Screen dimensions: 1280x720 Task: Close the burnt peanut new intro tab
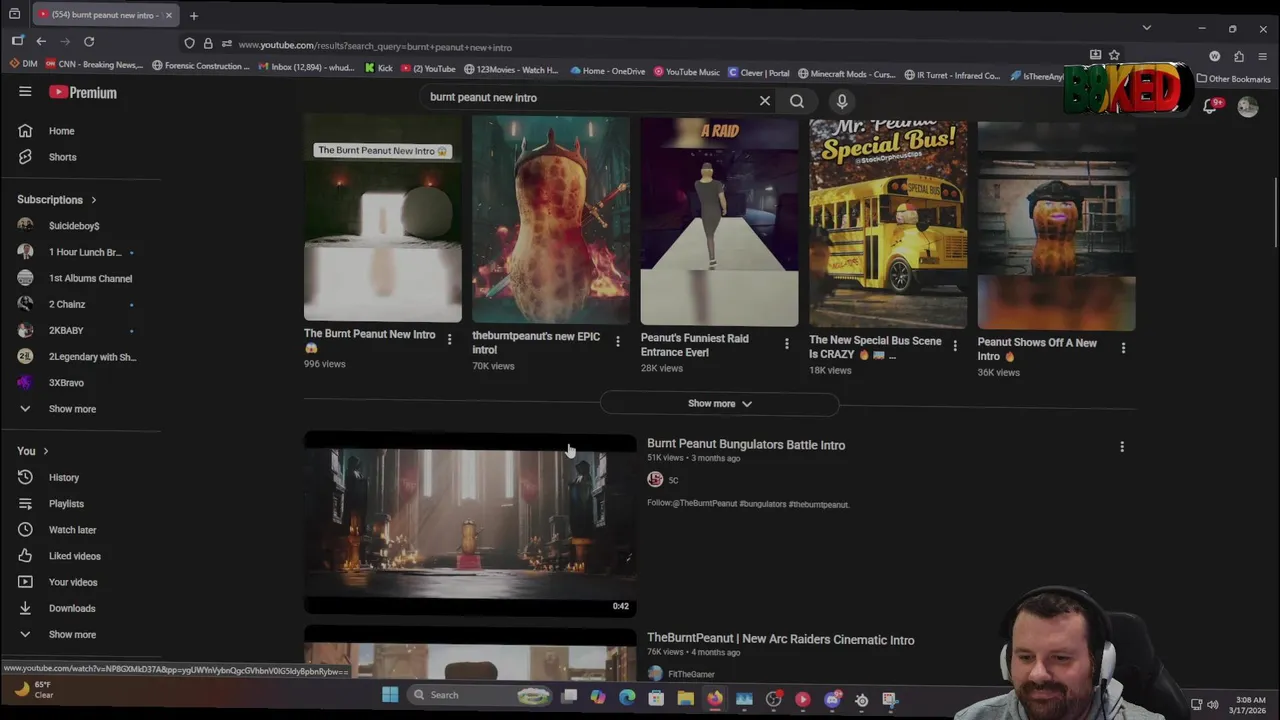tap(168, 15)
